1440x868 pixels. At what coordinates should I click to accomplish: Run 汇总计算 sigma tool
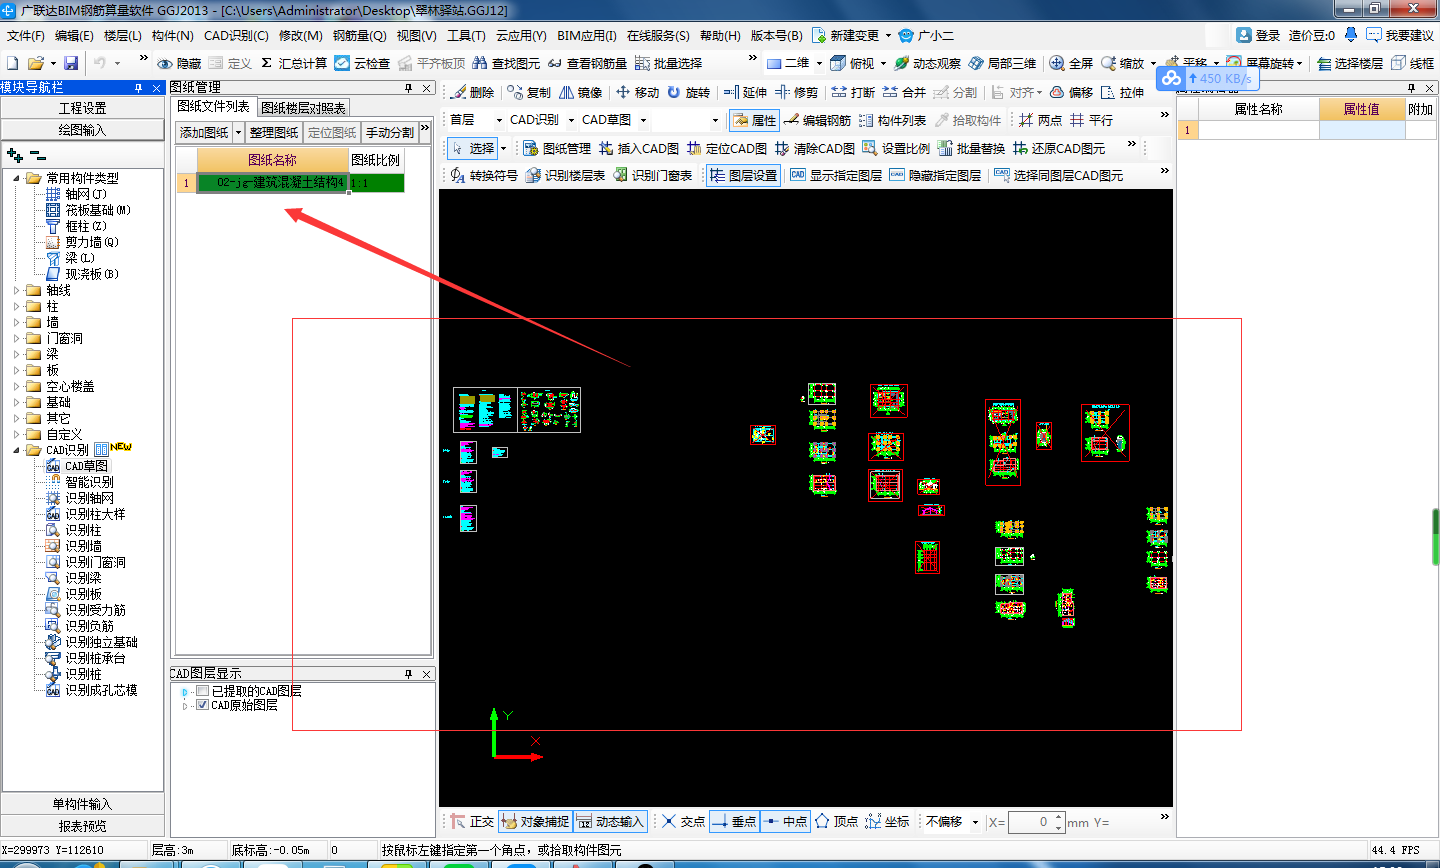tap(294, 63)
